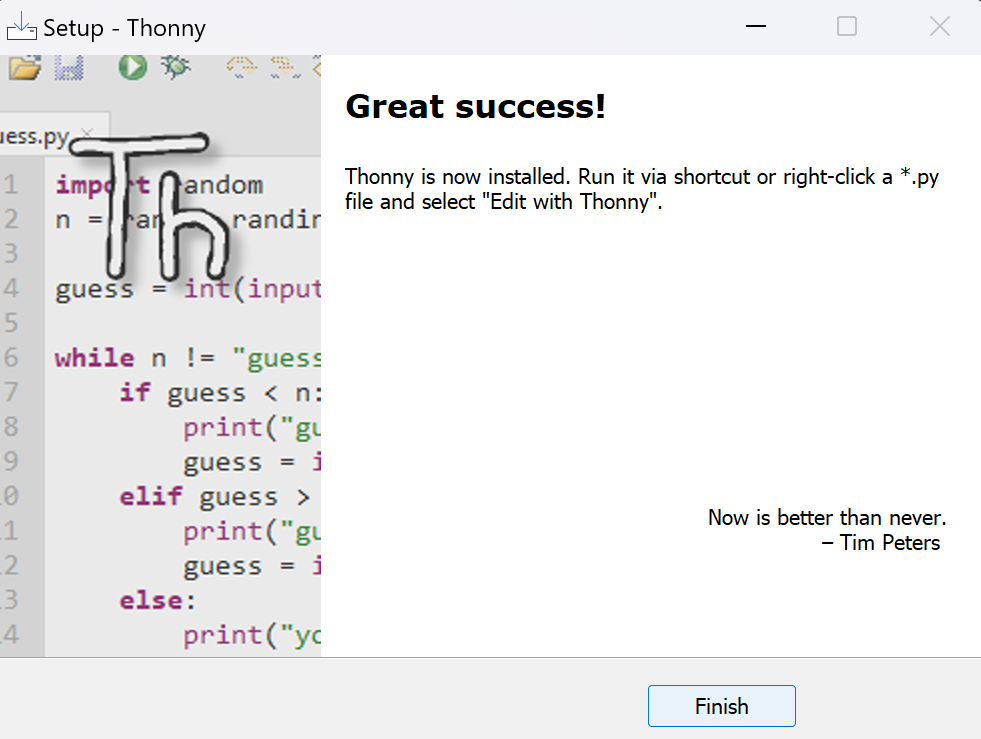Click the 'while' keyword on line 6
The width and height of the screenshot is (981, 739).
pyautogui.click(x=94, y=357)
